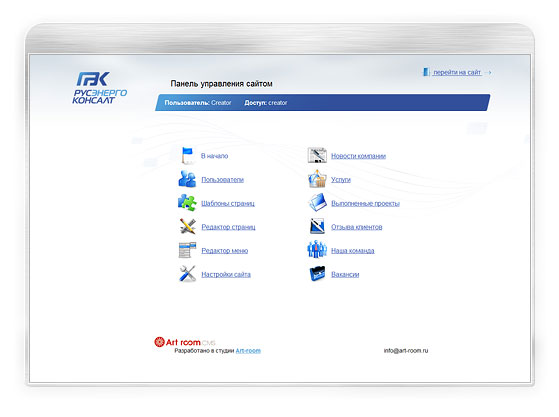The image size is (559, 417).
Task: Click the client reviews icon
Action: (317, 226)
